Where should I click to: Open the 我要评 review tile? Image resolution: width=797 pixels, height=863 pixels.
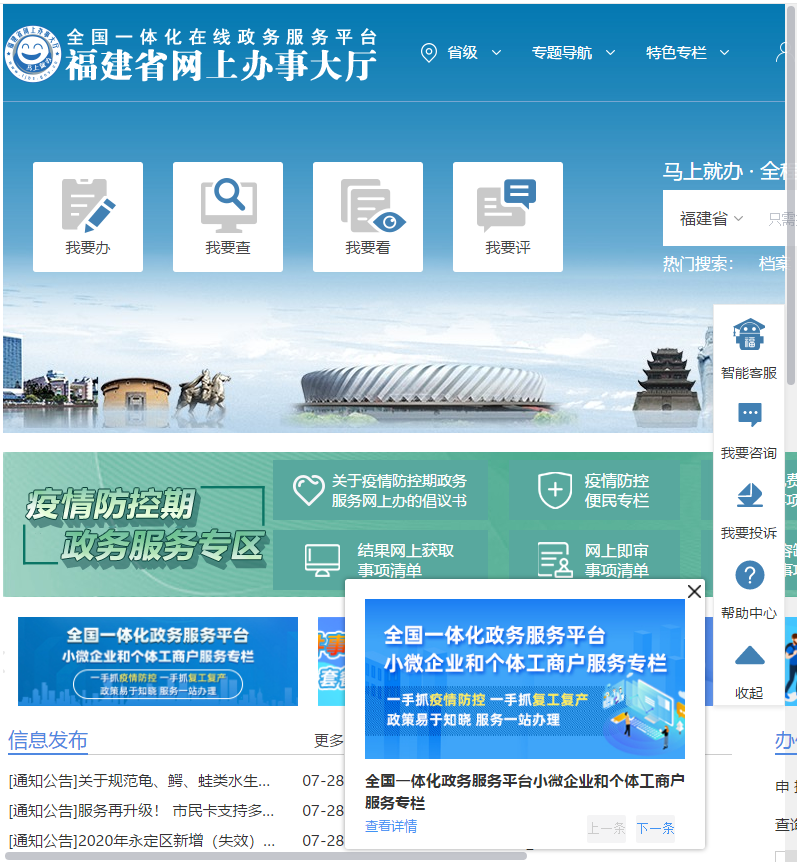coord(507,217)
